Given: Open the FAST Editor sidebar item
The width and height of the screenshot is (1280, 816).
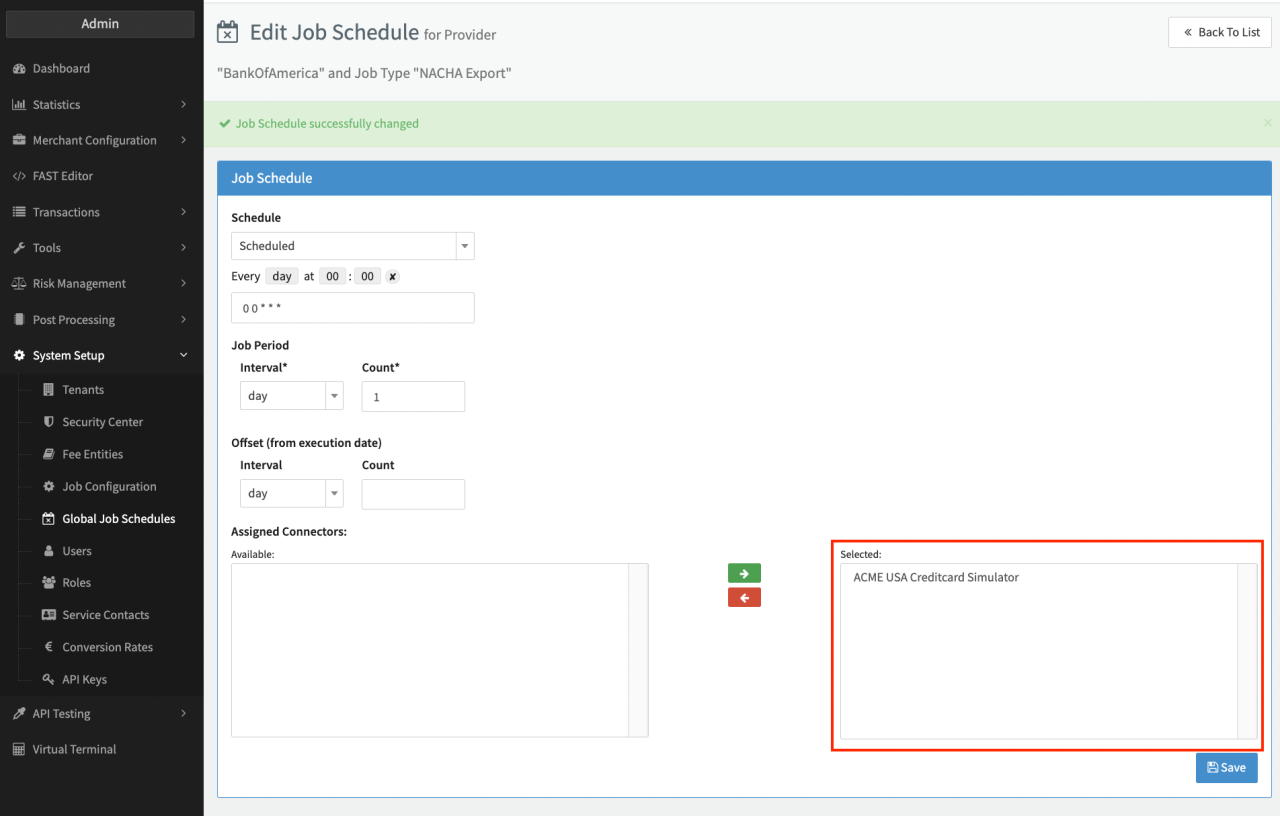Looking at the screenshot, I should point(62,176).
